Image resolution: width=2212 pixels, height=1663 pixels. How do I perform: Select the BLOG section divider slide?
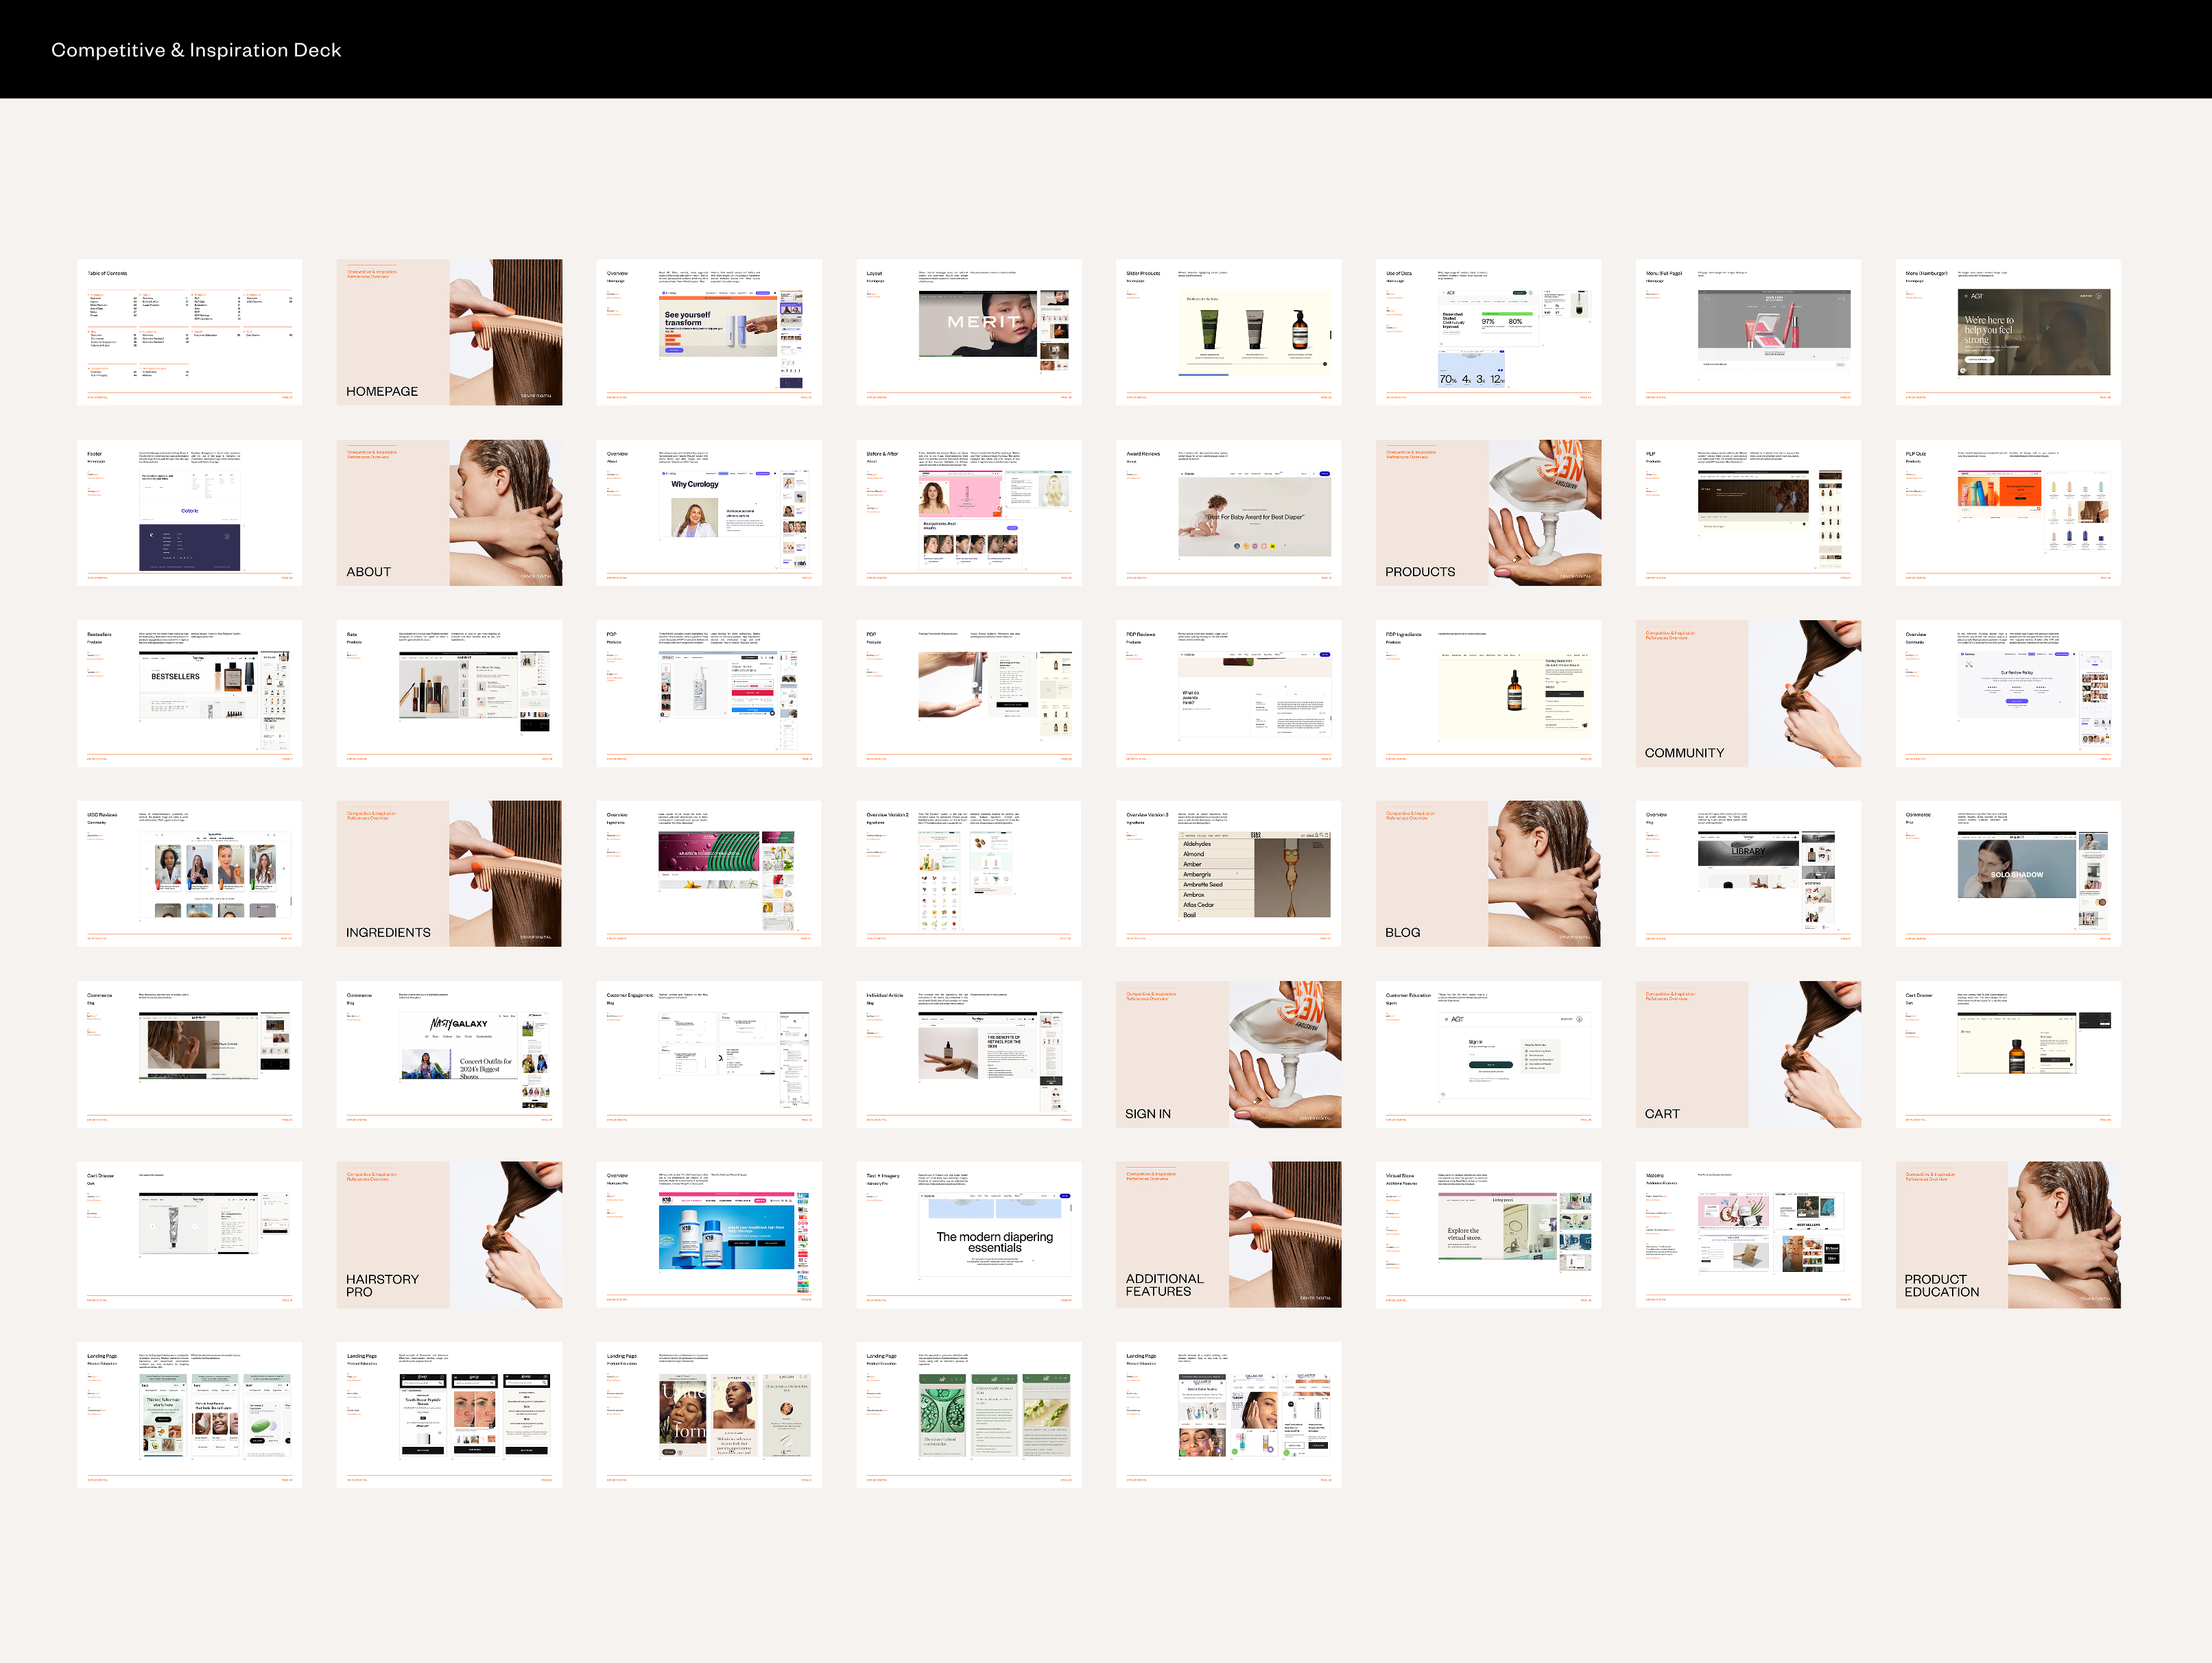(1488, 873)
